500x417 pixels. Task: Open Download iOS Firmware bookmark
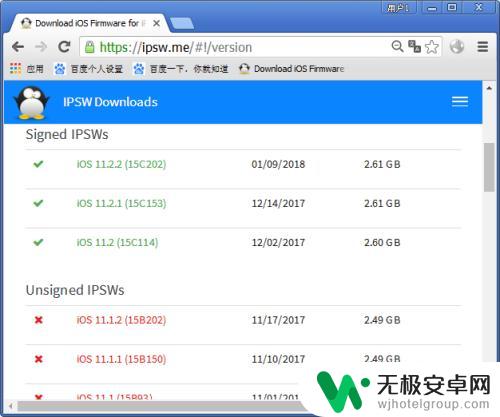point(292,69)
